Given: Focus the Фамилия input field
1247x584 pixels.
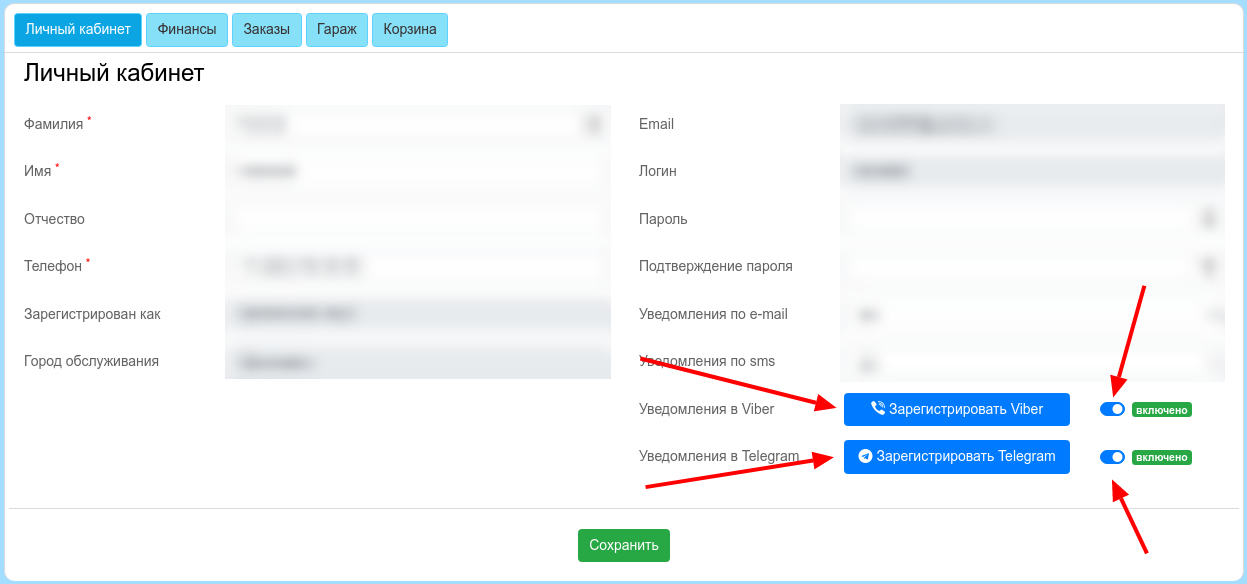Looking at the screenshot, I should coord(418,124).
